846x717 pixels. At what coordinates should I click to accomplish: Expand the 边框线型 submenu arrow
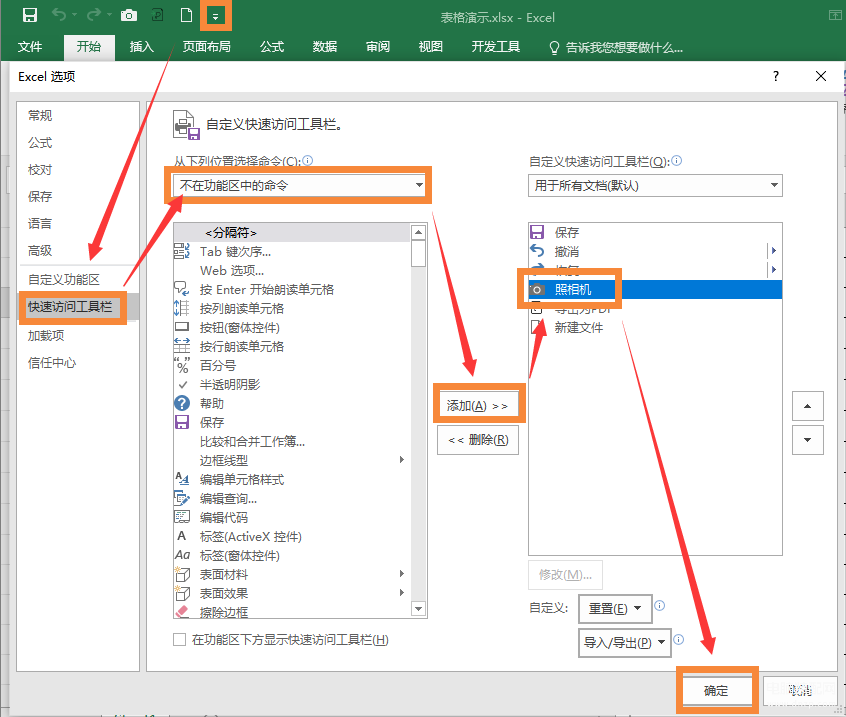click(x=401, y=460)
